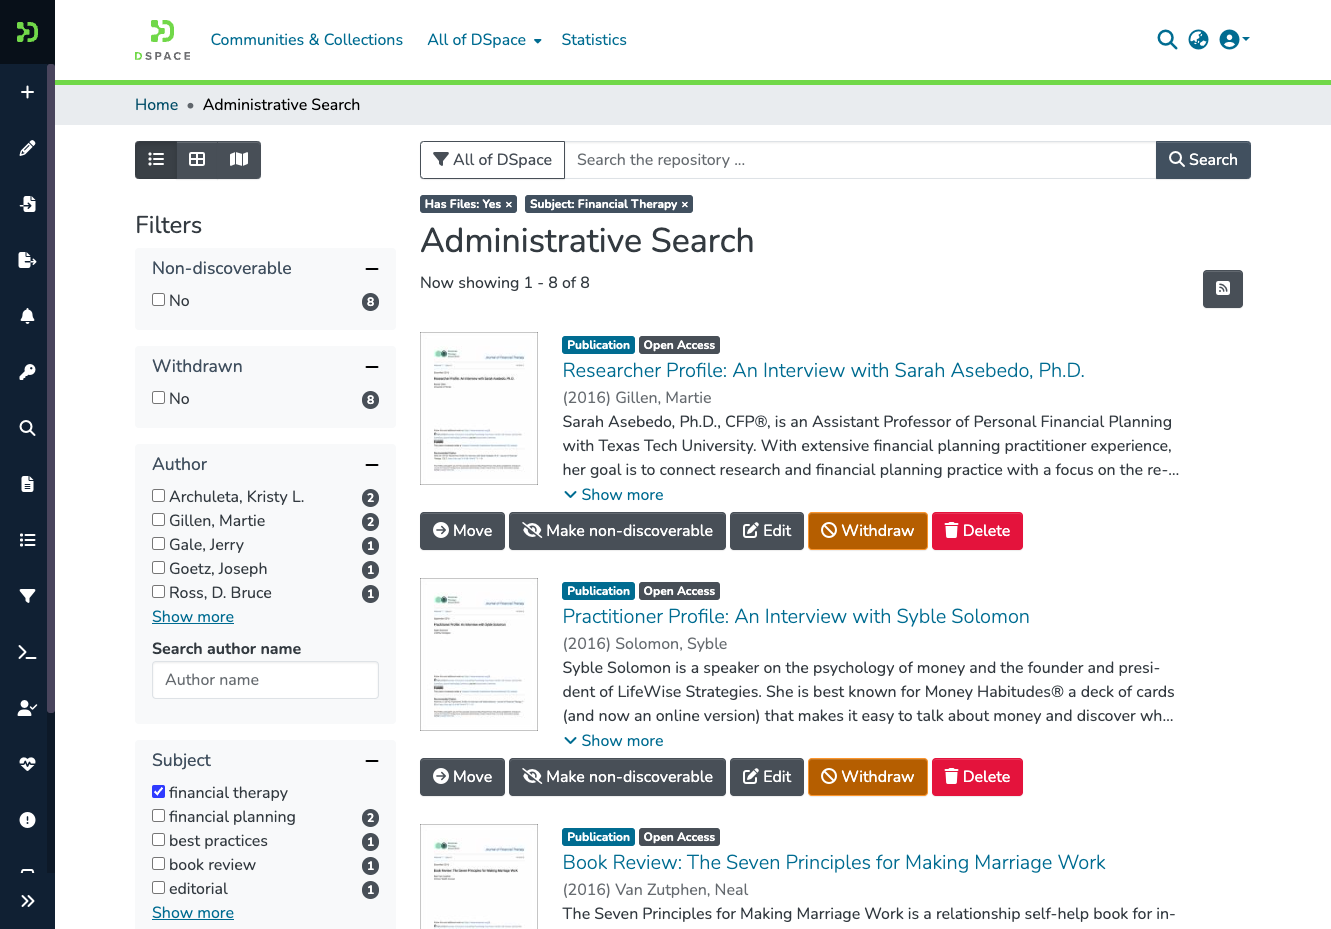Screen dimensions: 1331x929
Task: Click the pencil Edit sidebar icon
Action: (27, 148)
